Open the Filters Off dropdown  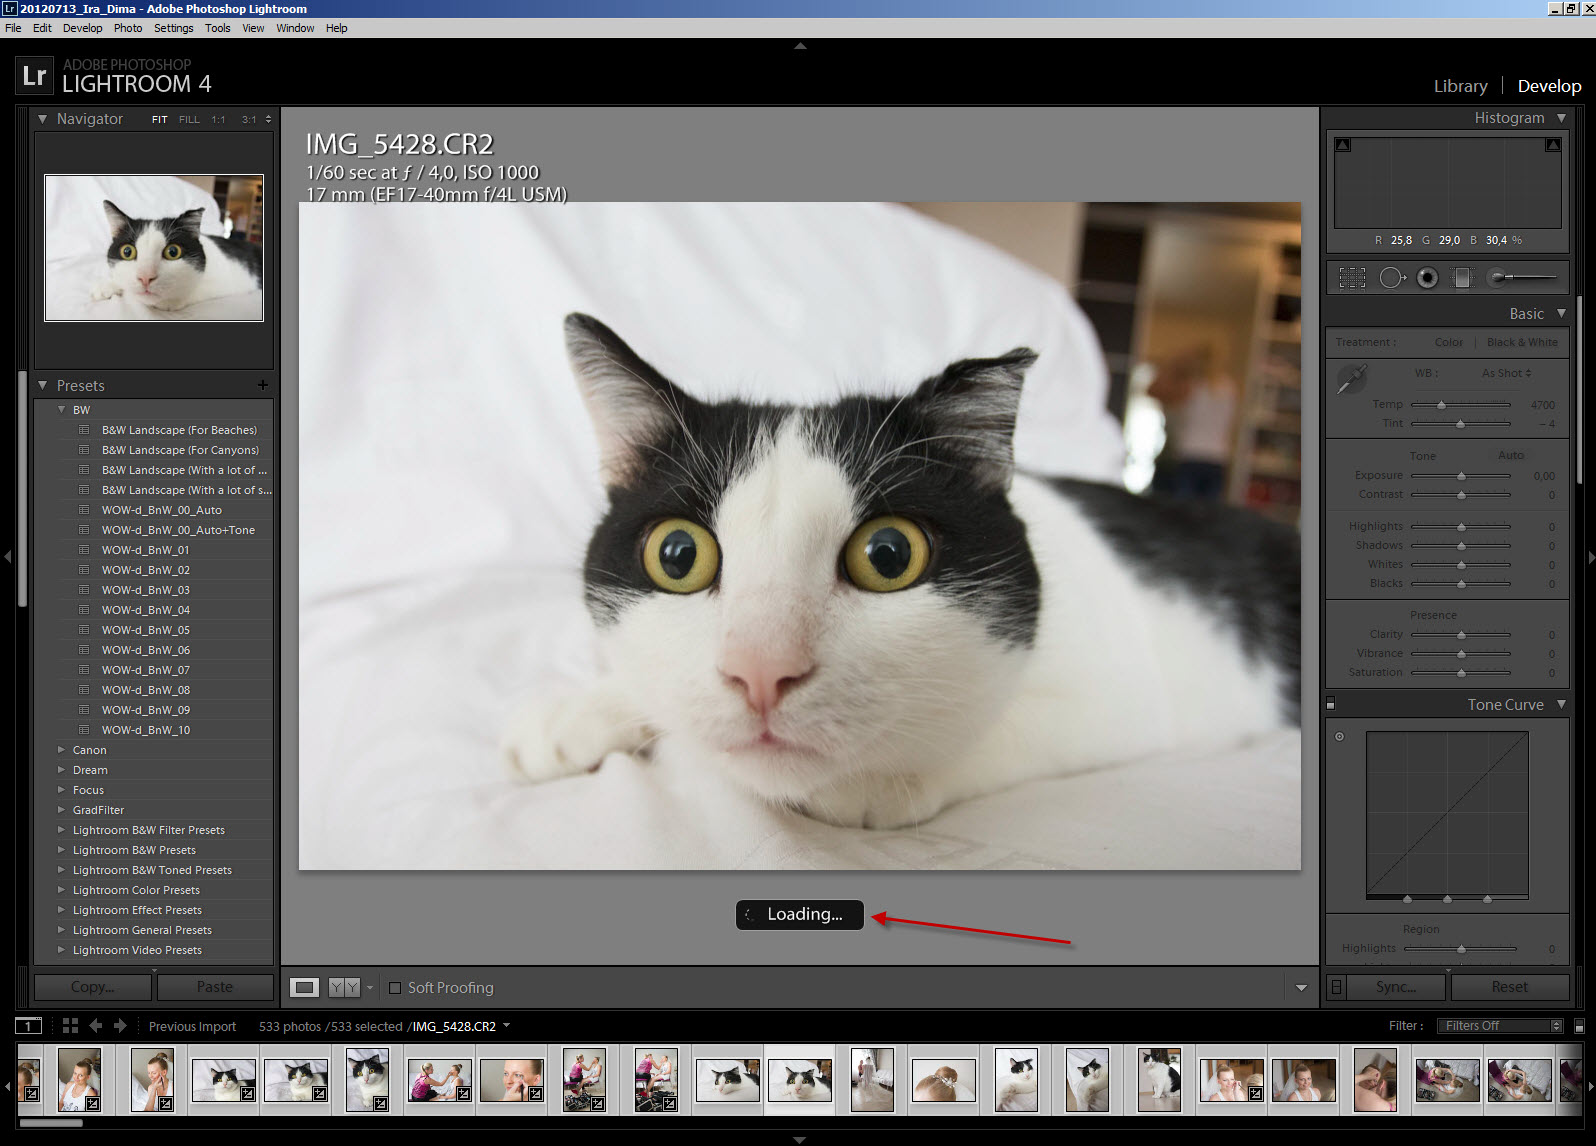[1499, 1026]
